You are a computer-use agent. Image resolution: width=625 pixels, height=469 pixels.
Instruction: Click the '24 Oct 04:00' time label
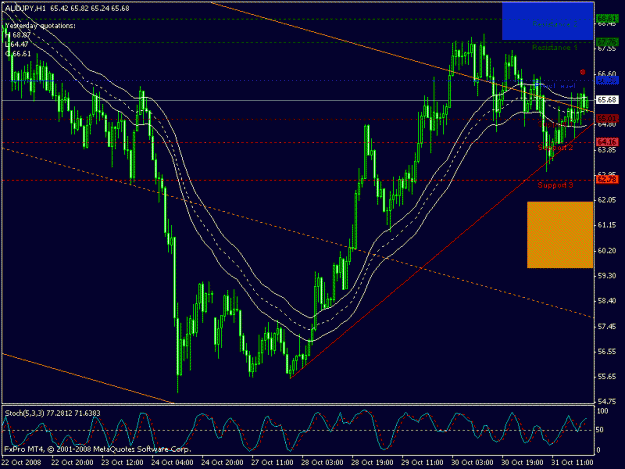(172, 462)
